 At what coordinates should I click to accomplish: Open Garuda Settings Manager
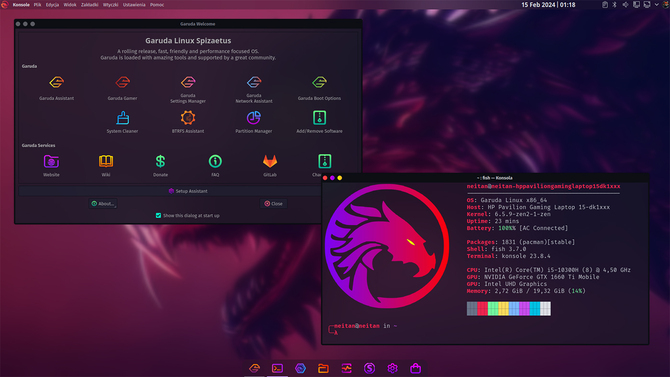[188, 89]
